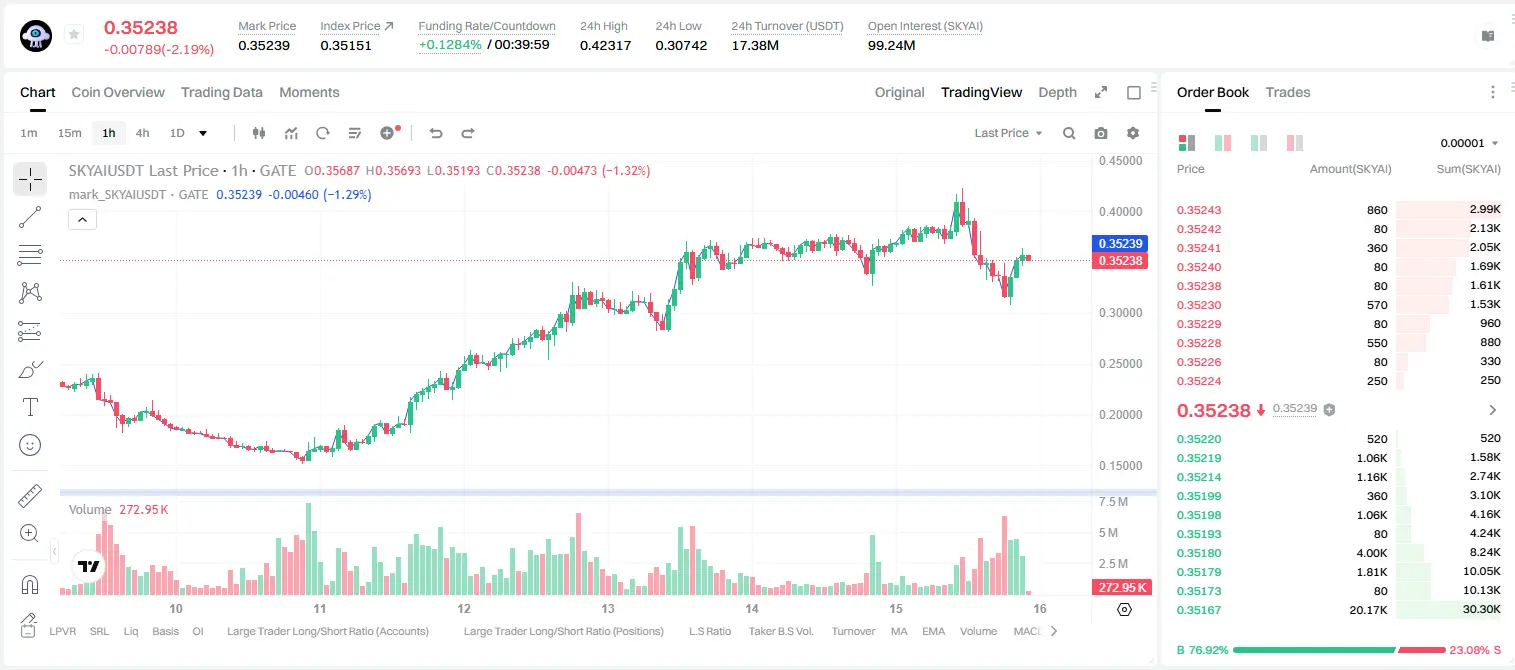Select the trend line drawing tool
This screenshot has width=1515, height=670.
coord(30,217)
